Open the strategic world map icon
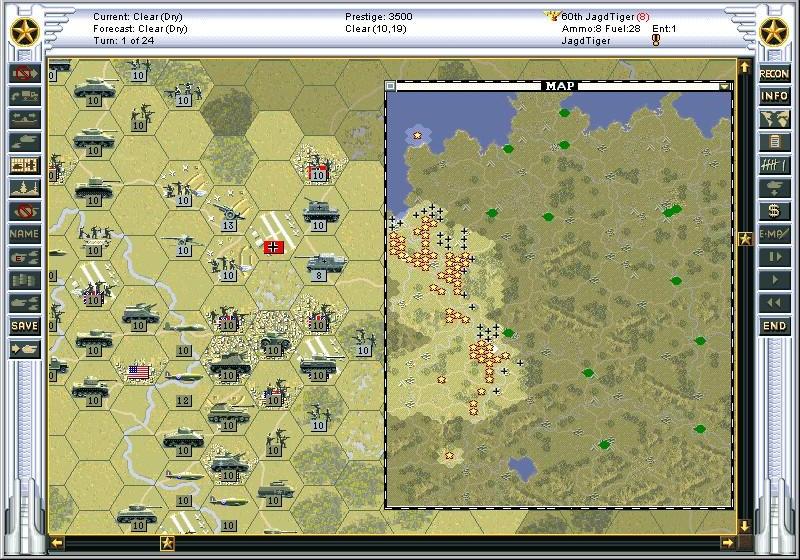The width and height of the screenshot is (800, 560). (x=774, y=119)
